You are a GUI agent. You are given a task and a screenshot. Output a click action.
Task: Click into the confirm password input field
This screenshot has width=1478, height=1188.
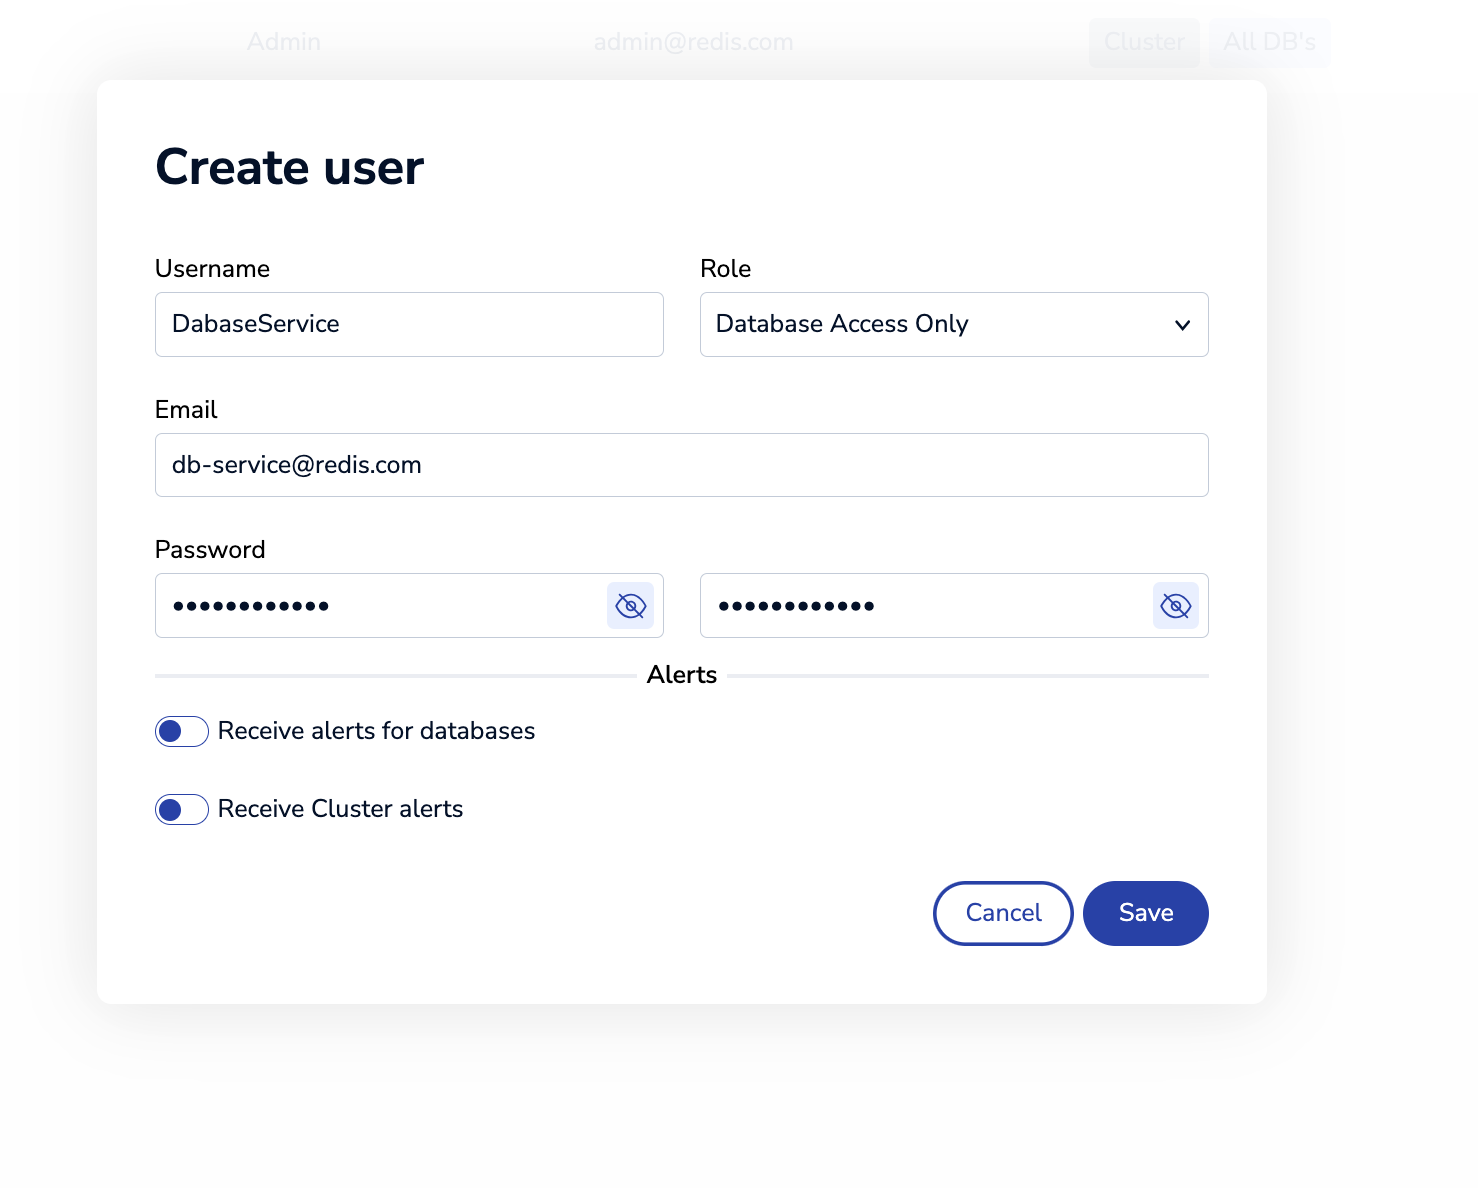pos(925,606)
